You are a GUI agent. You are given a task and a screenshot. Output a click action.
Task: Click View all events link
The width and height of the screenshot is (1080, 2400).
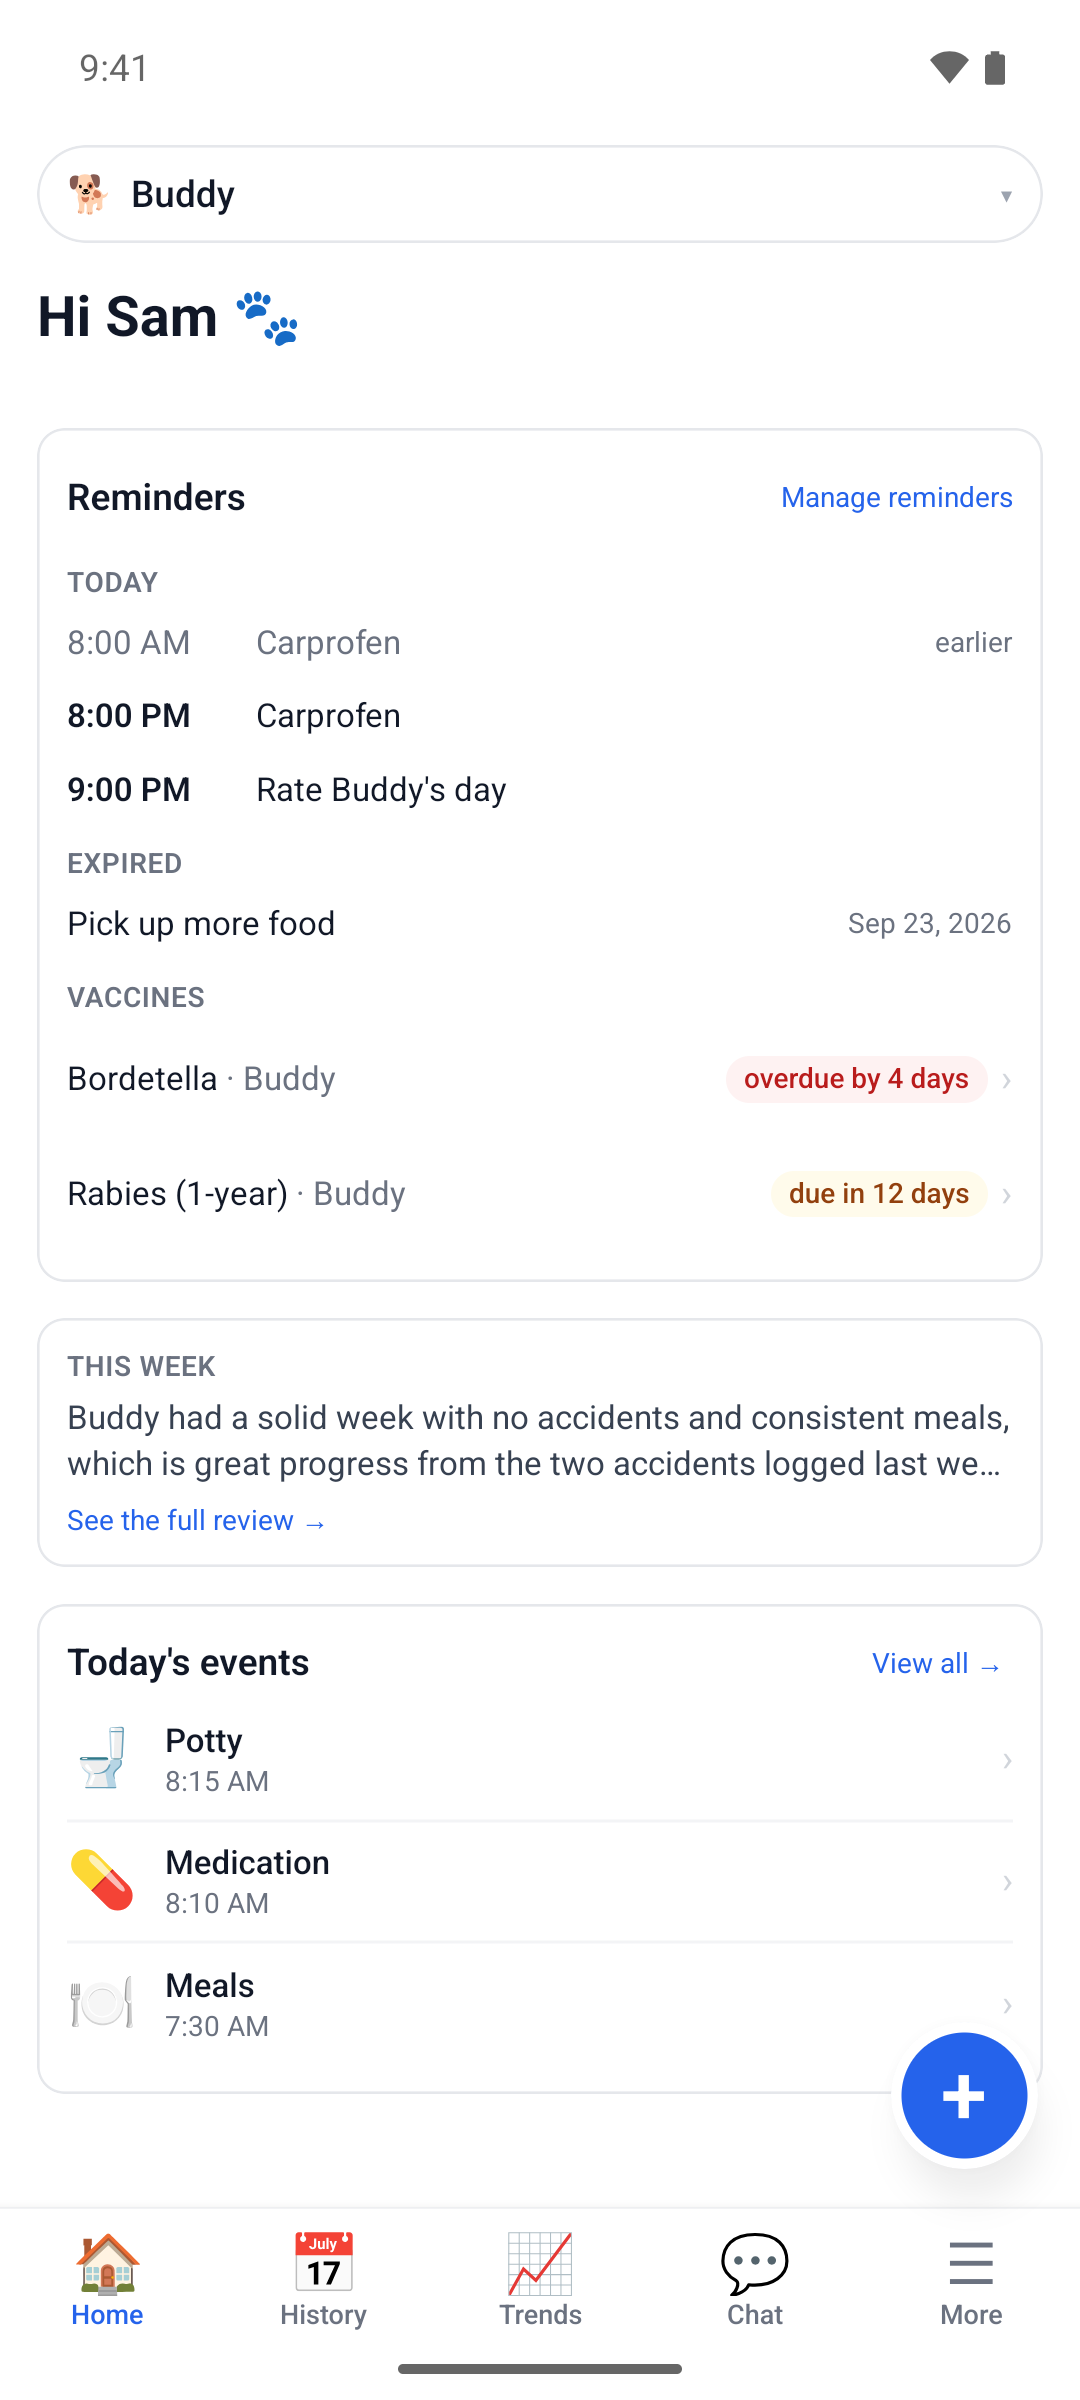coord(937,1664)
